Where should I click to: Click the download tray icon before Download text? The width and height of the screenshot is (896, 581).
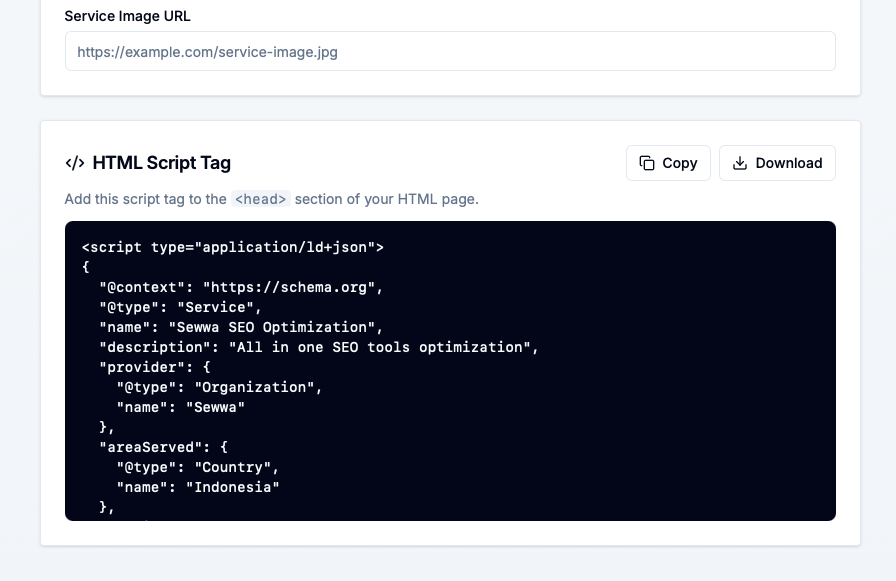click(x=740, y=163)
